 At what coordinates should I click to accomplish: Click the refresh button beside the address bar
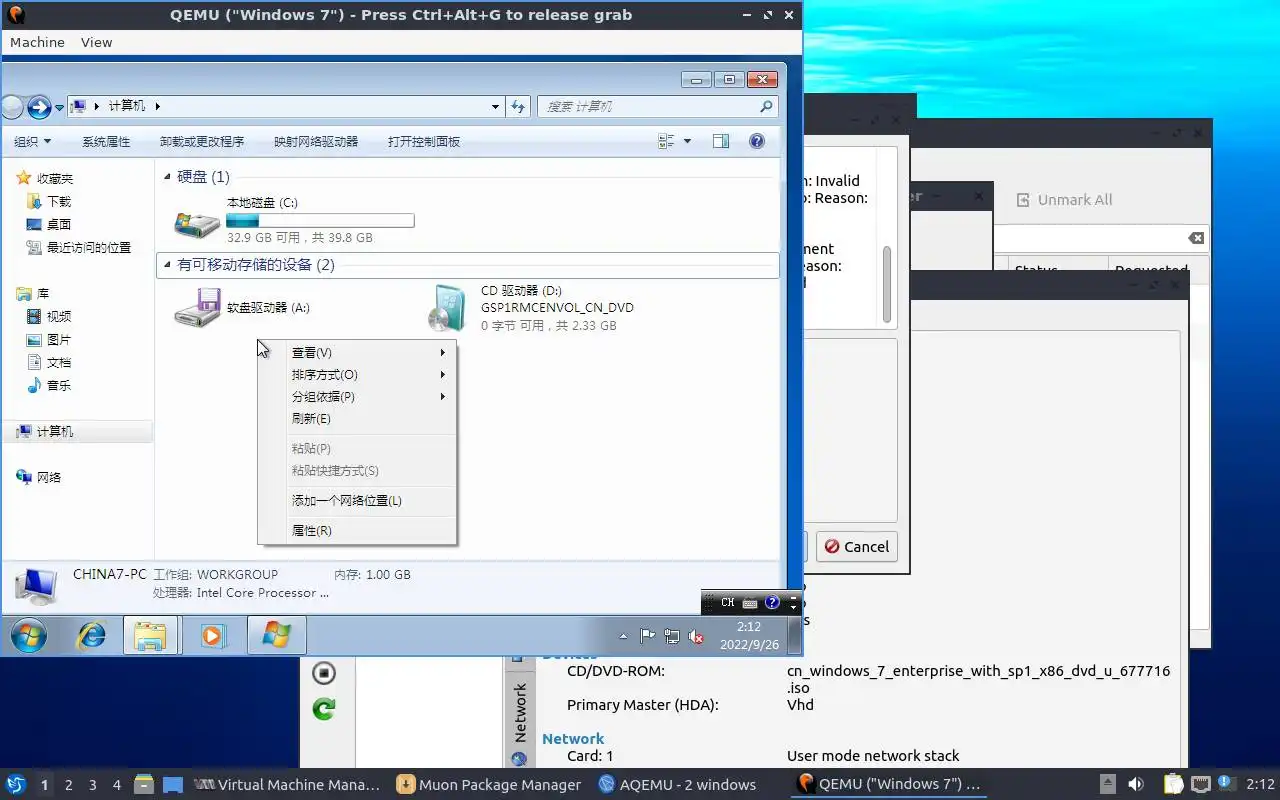click(x=518, y=106)
